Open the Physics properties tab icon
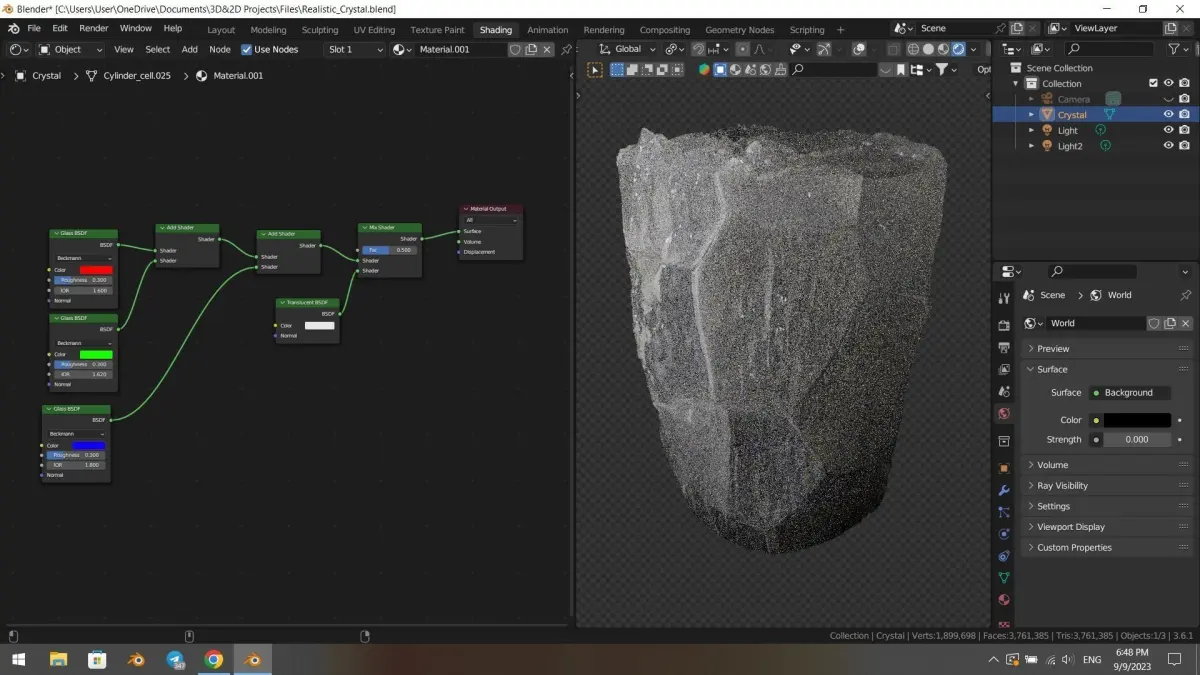This screenshot has width=1200, height=675. click(1004, 534)
